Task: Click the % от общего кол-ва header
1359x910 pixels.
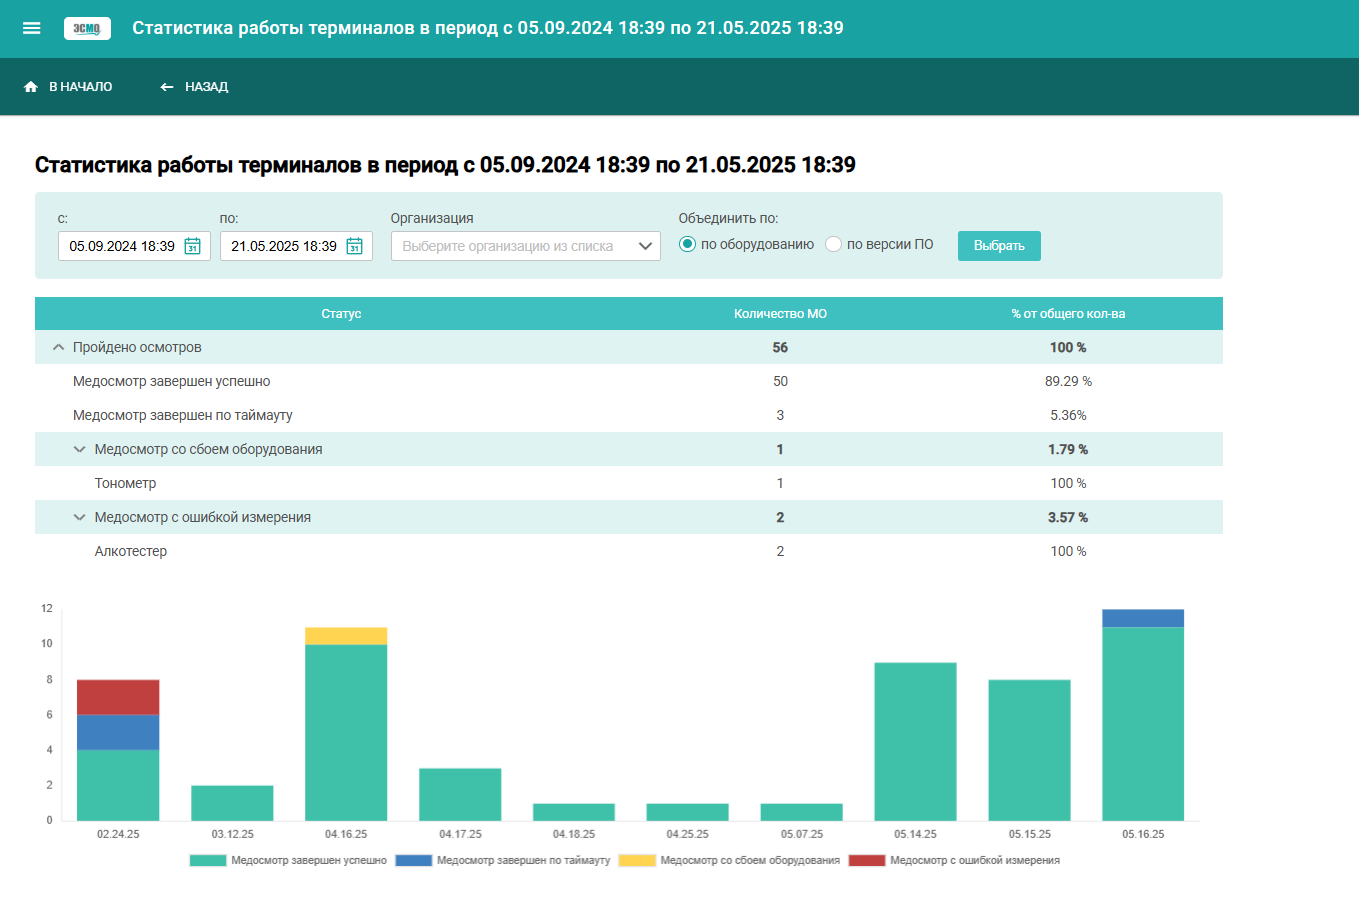Action: [1068, 314]
